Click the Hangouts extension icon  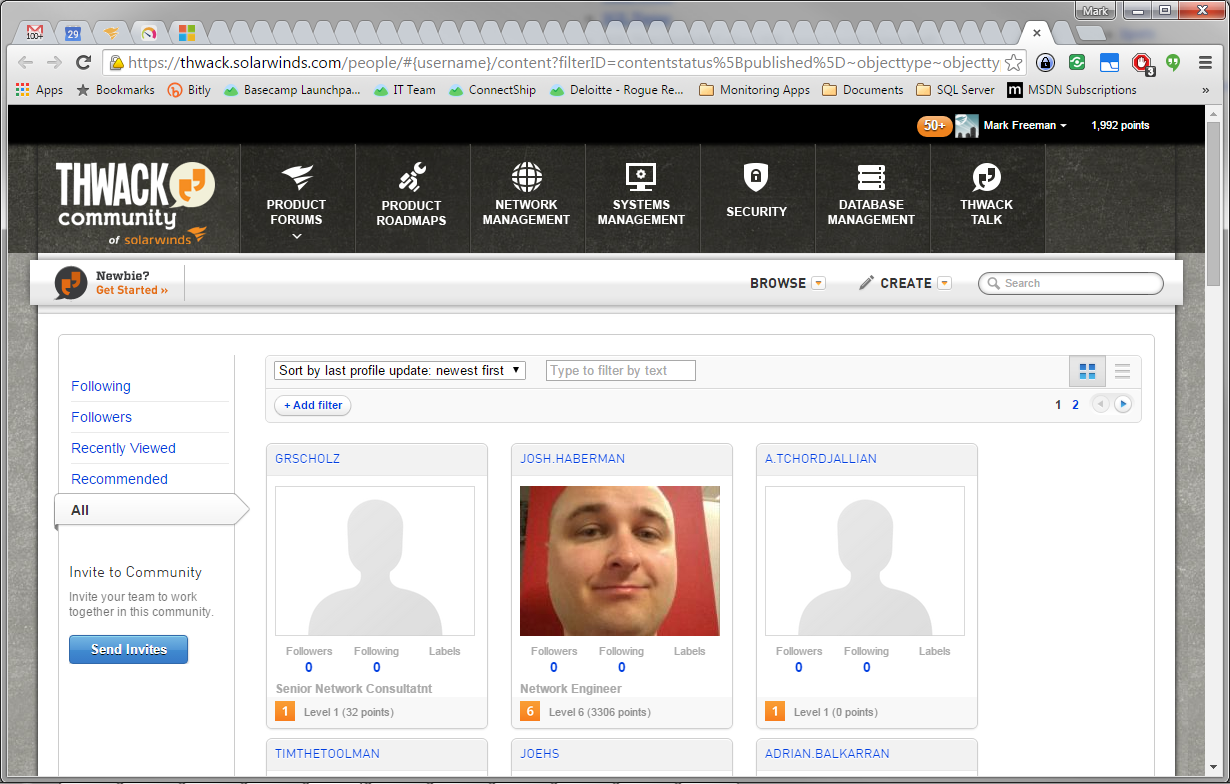1172,62
